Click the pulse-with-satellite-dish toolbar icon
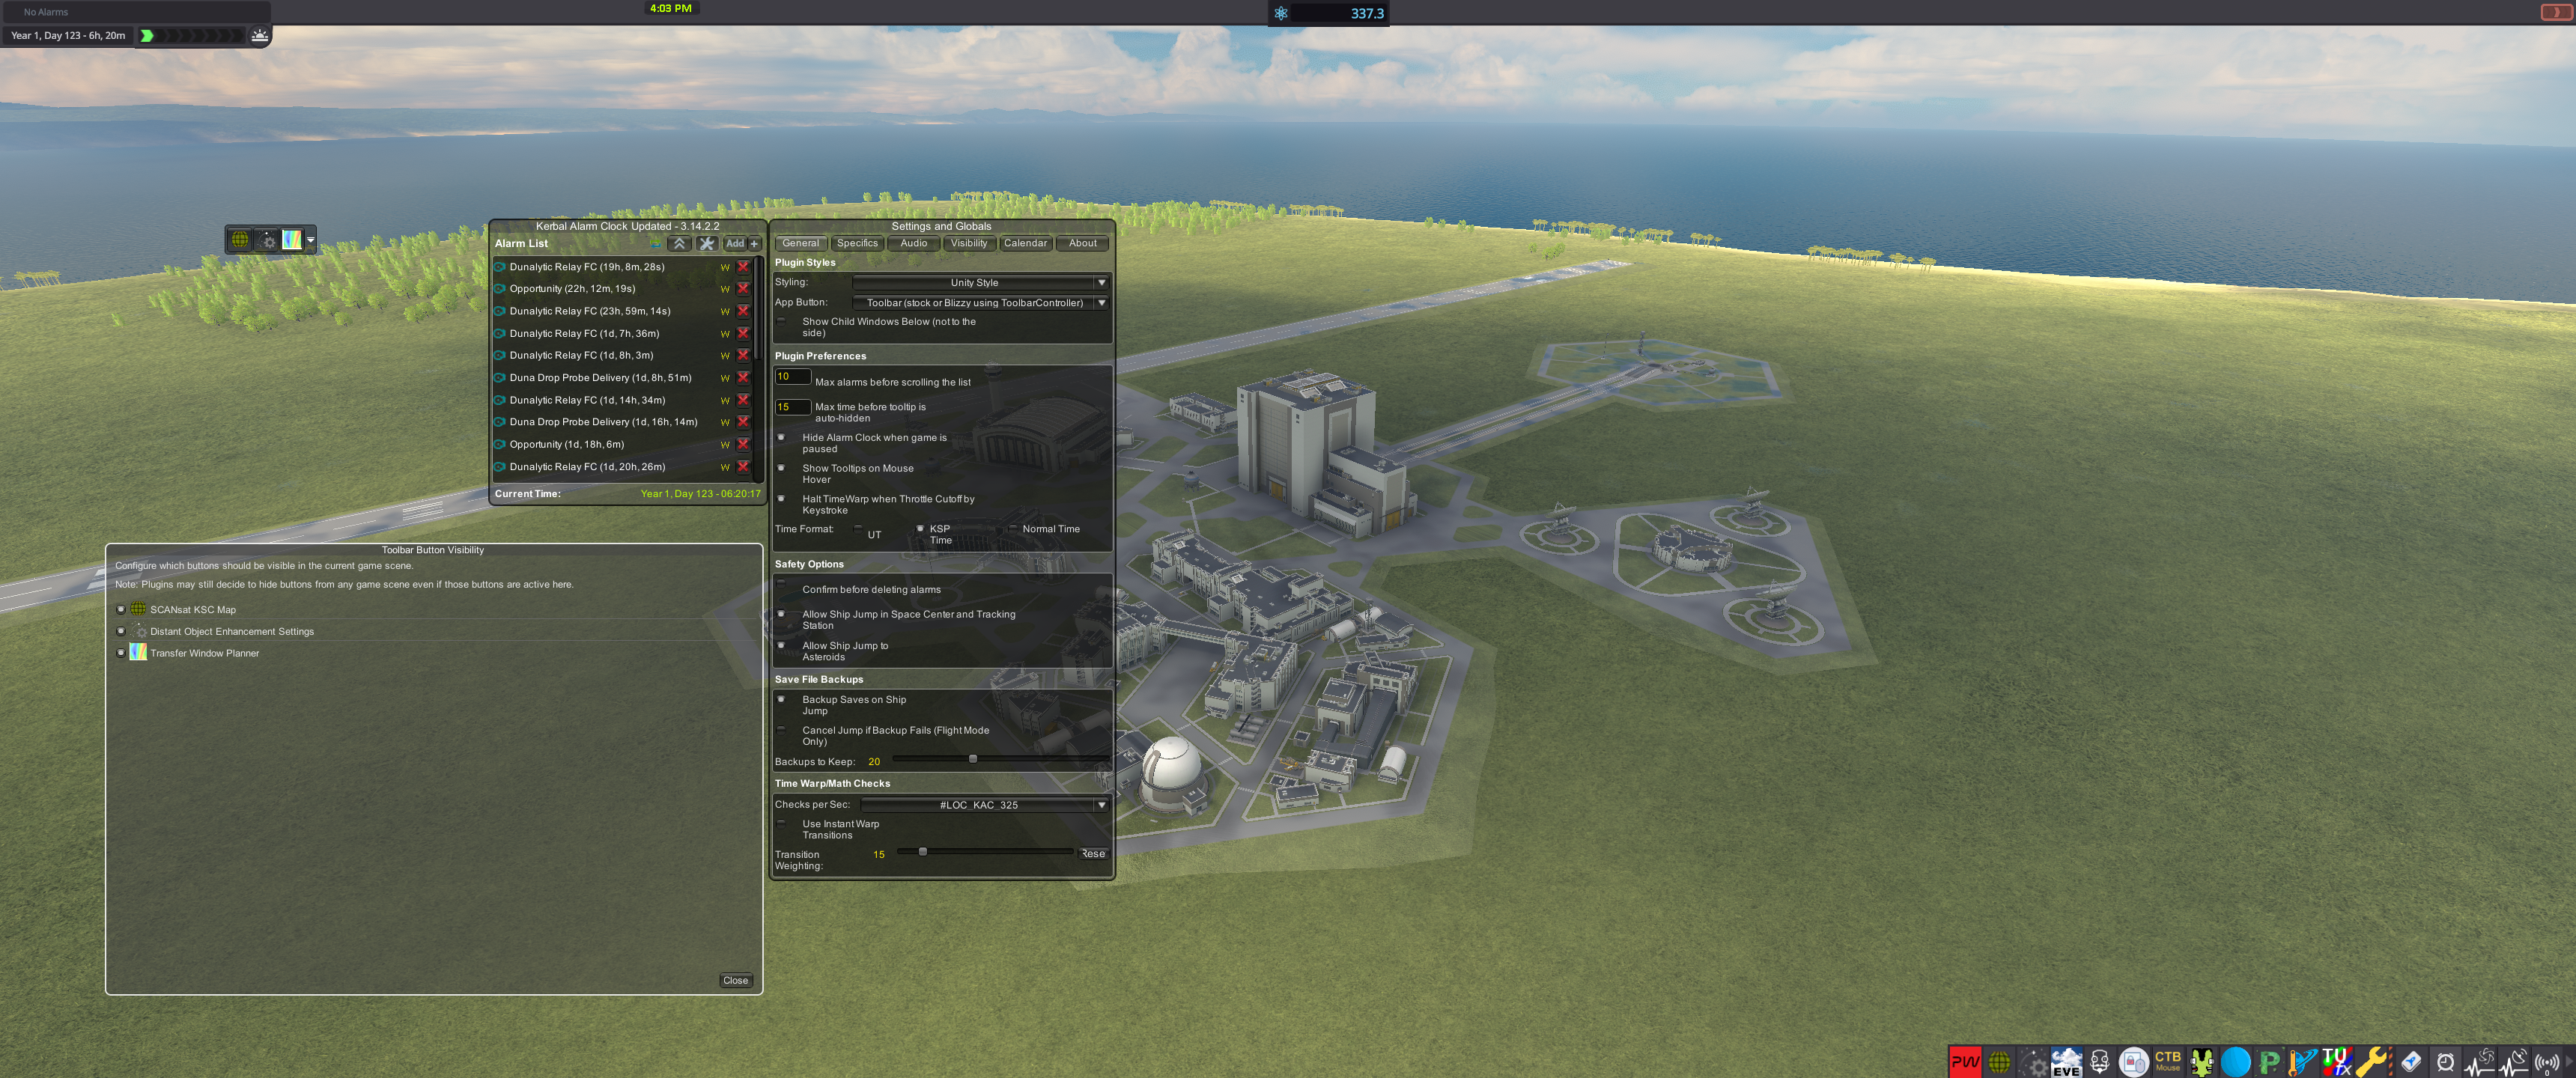This screenshot has width=2576, height=1078. [2513, 1061]
